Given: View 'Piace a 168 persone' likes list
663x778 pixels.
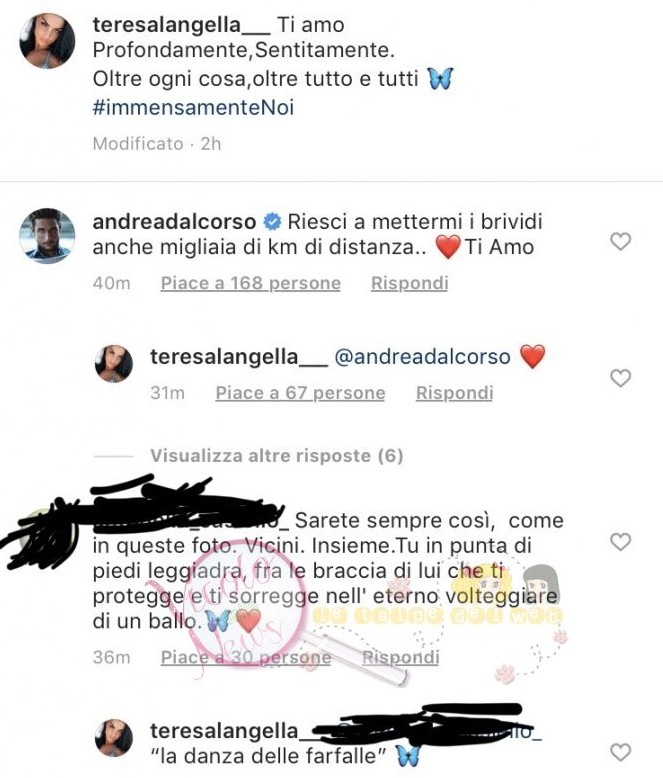Looking at the screenshot, I should [x=251, y=283].
